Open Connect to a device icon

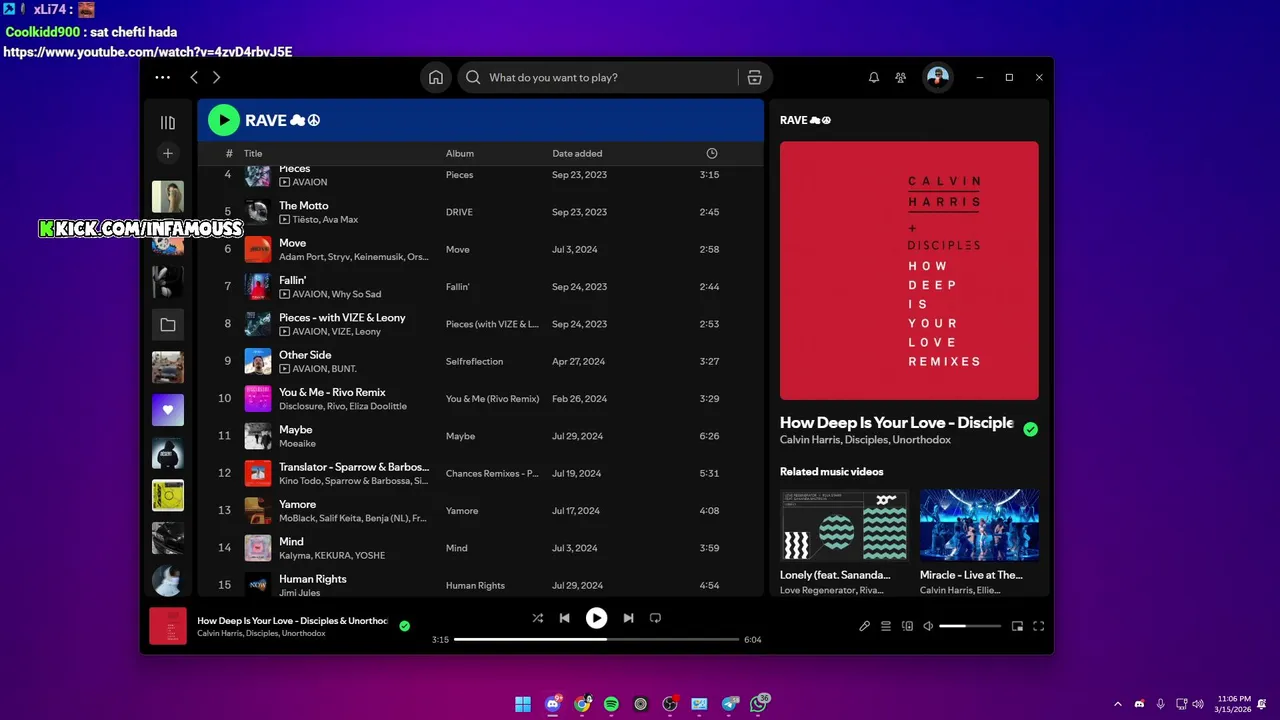(907, 626)
